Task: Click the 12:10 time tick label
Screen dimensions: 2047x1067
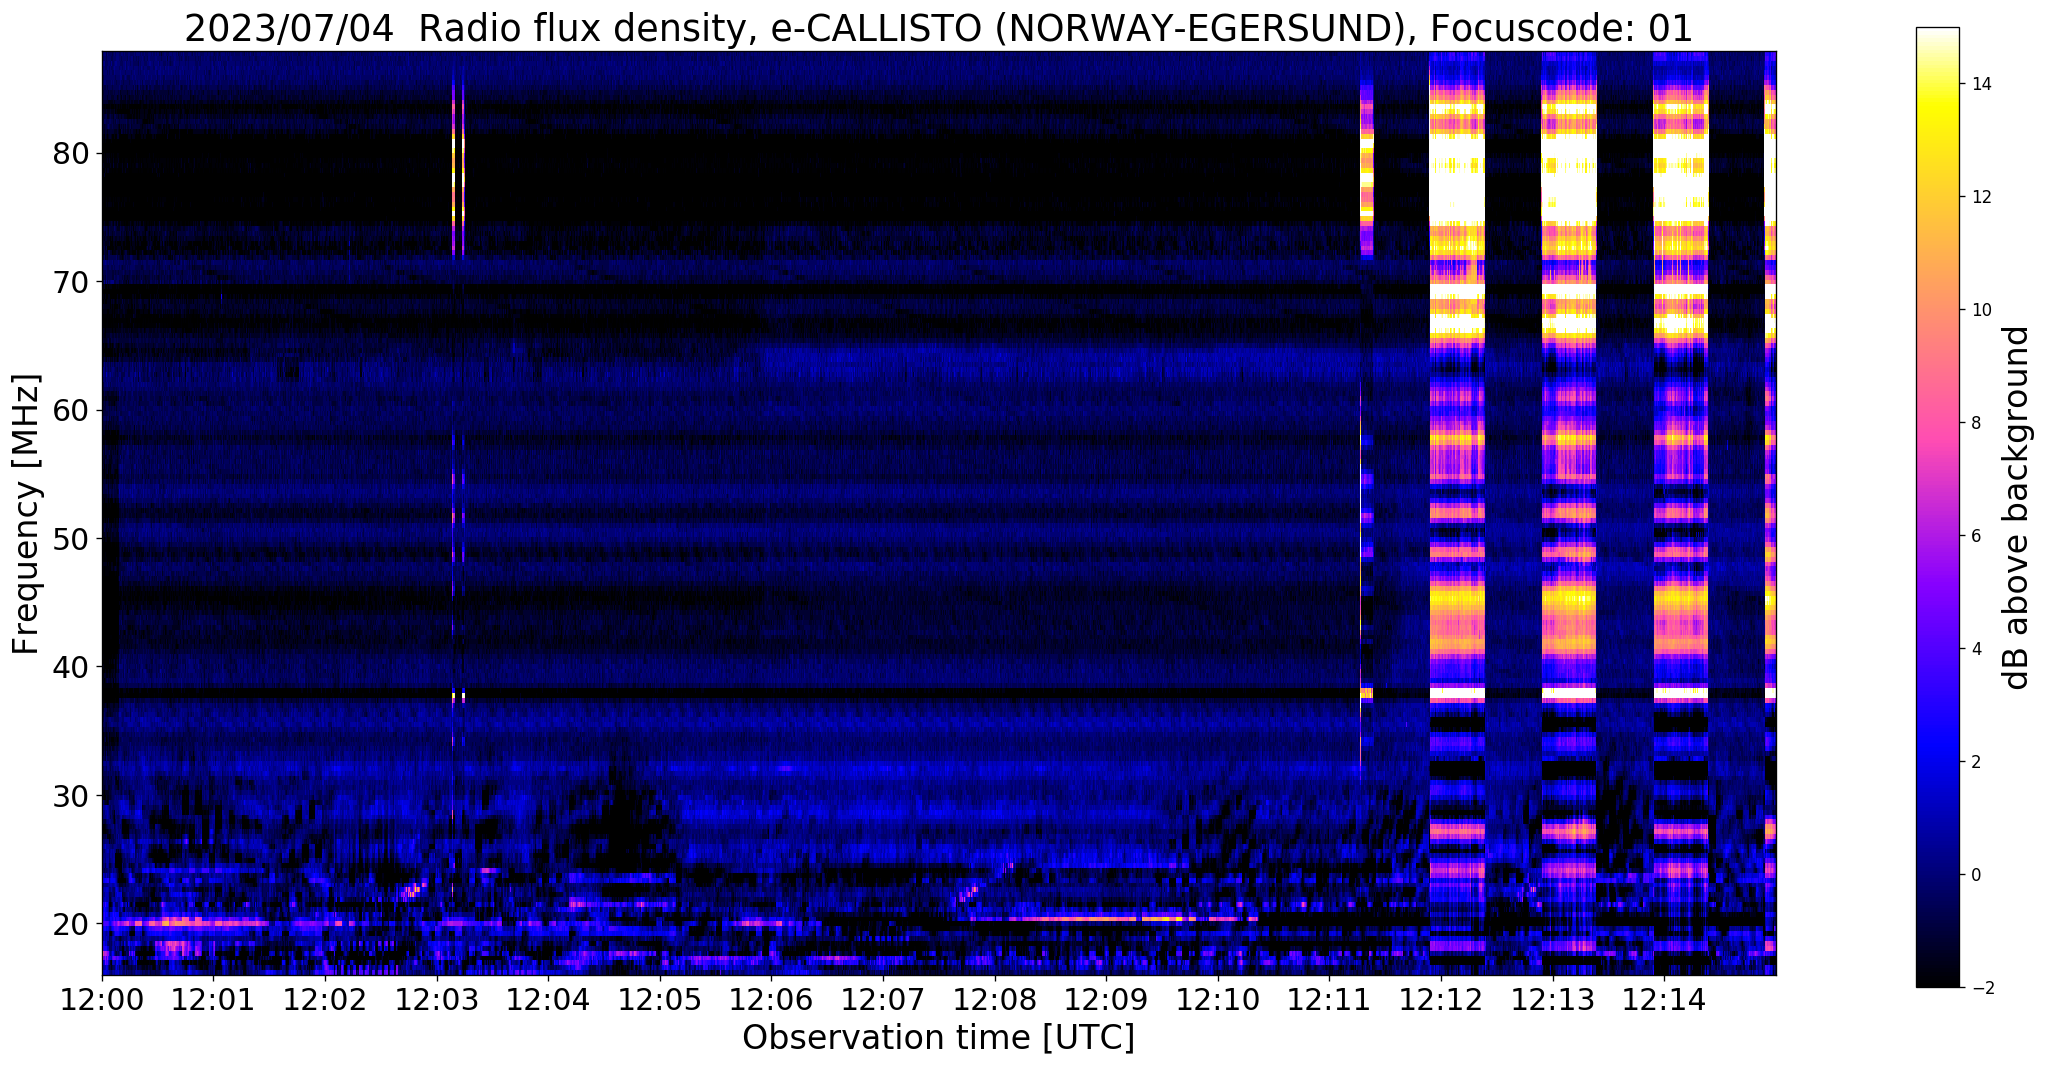Action: click(x=1217, y=999)
